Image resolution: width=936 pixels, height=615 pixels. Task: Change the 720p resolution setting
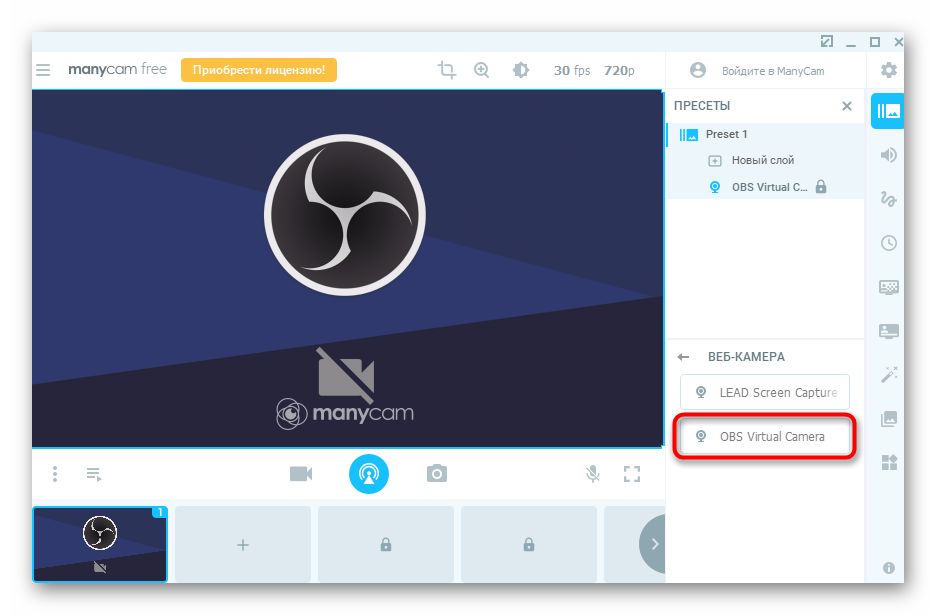tap(619, 70)
